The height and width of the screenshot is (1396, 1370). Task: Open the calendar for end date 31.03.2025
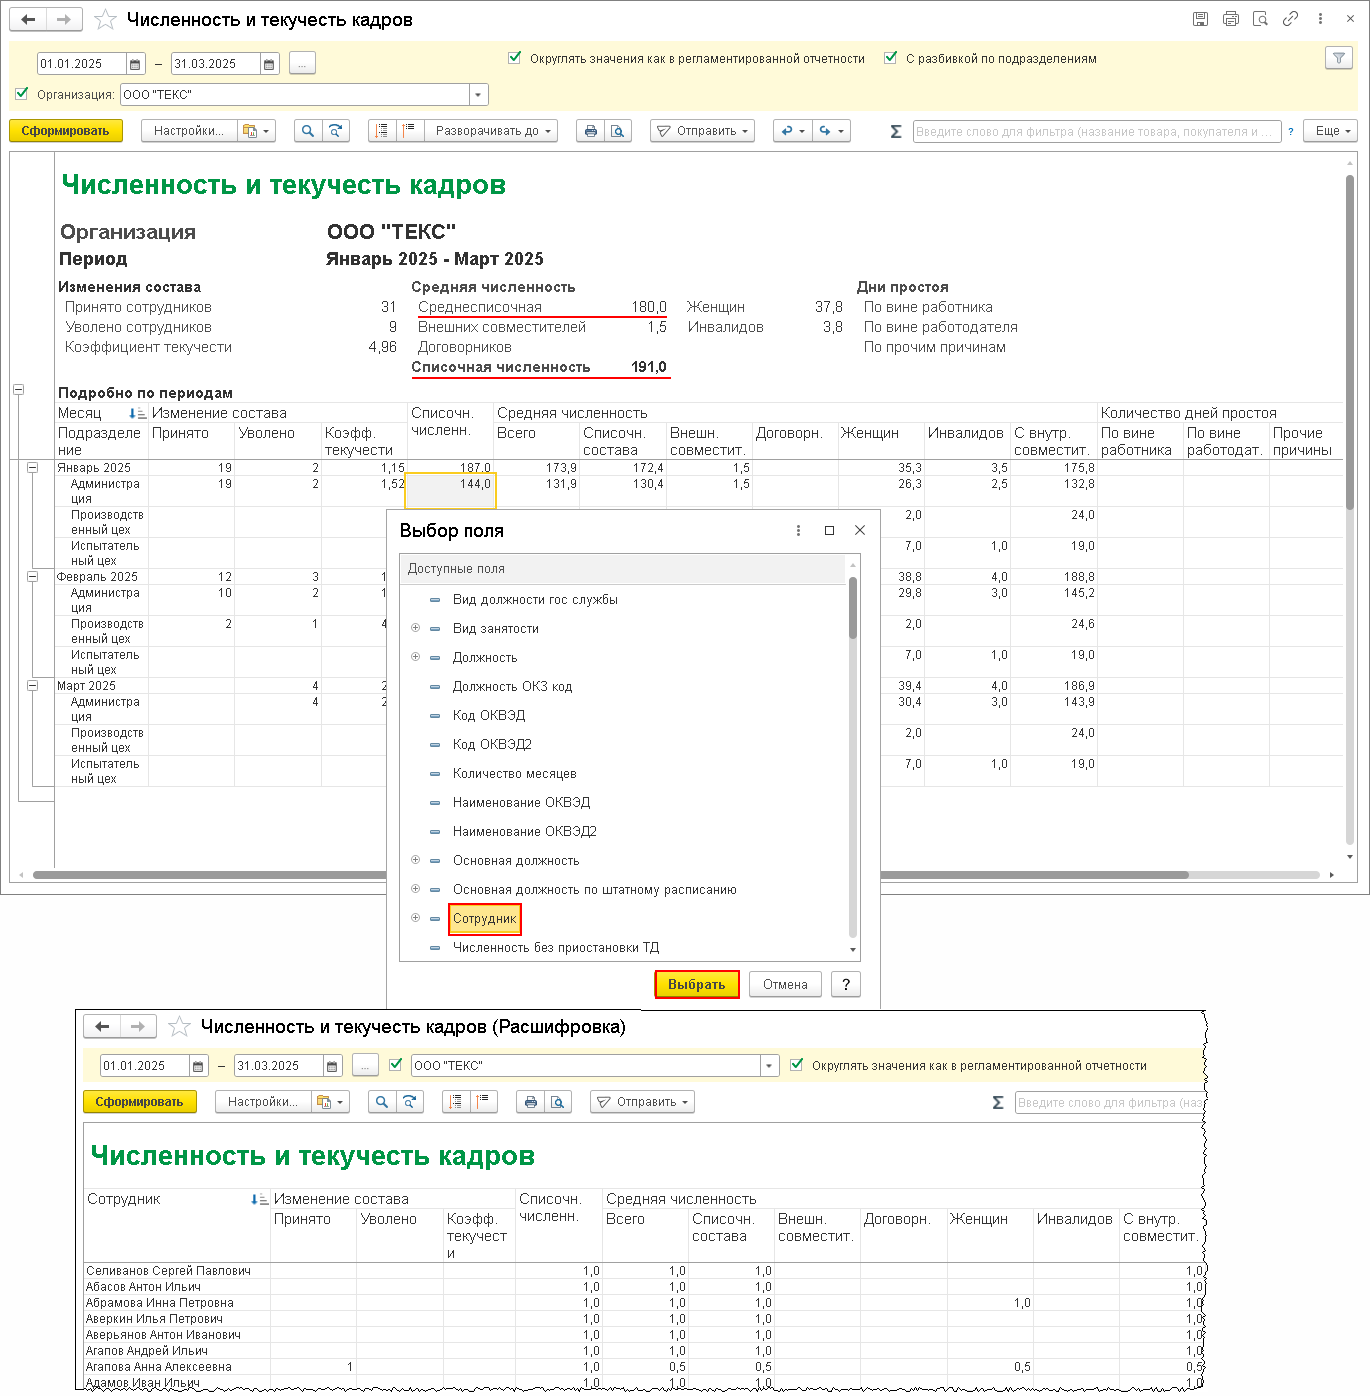270,64
